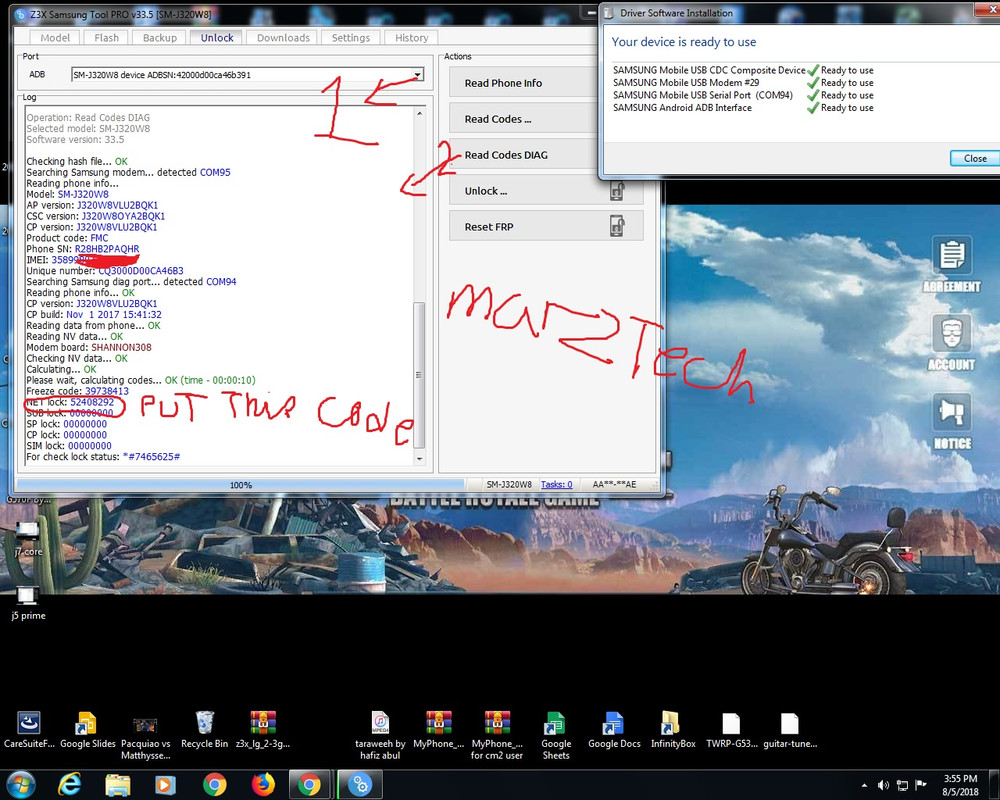
Task: Open active Chrome window in taskbar
Action: 309,785
